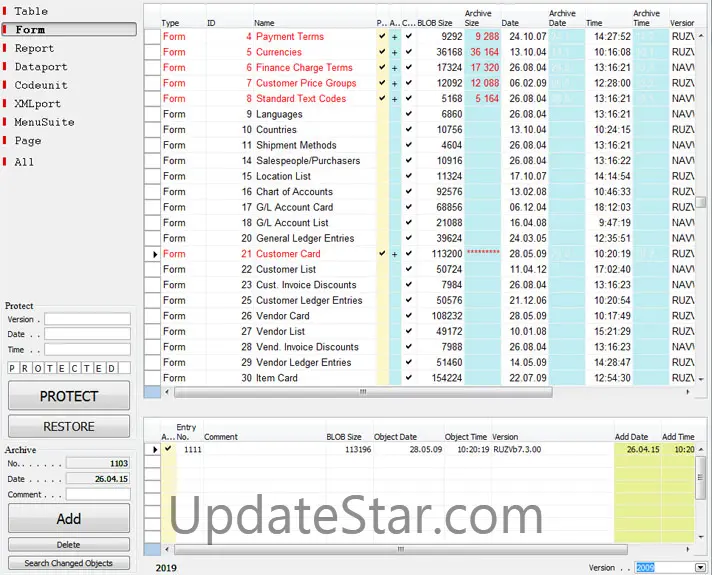This screenshot has width=712, height=575.
Task: Select the G/L Account Card row
Action: point(420,207)
